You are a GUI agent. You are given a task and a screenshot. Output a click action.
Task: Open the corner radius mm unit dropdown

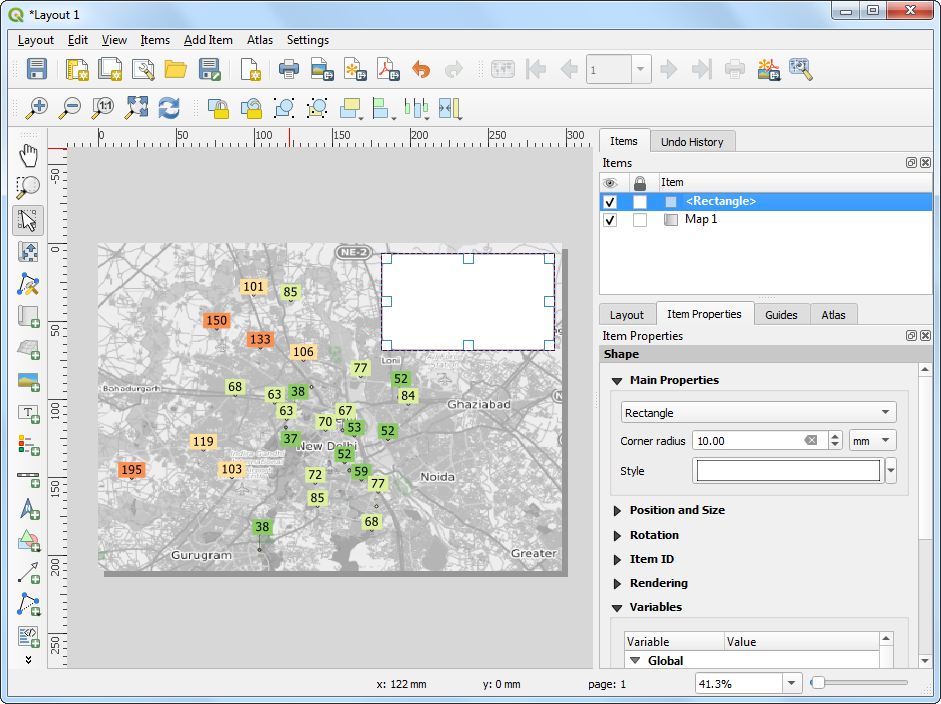(x=872, y=440)
